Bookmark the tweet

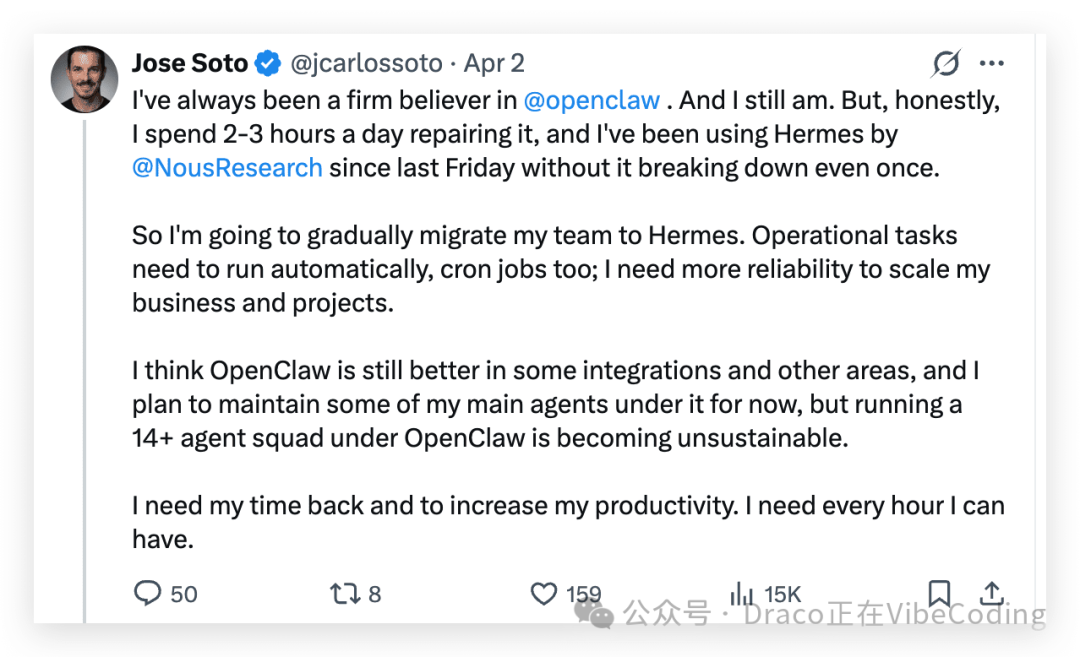click(x=939, y=593)
